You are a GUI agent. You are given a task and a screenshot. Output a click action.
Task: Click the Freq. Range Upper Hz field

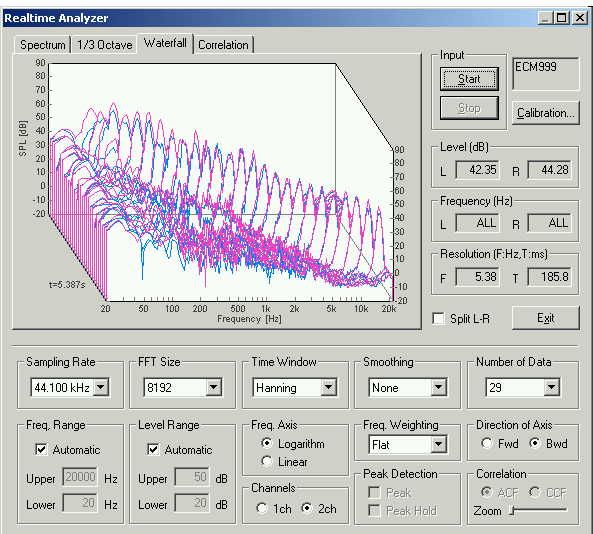tap(80, 477)
